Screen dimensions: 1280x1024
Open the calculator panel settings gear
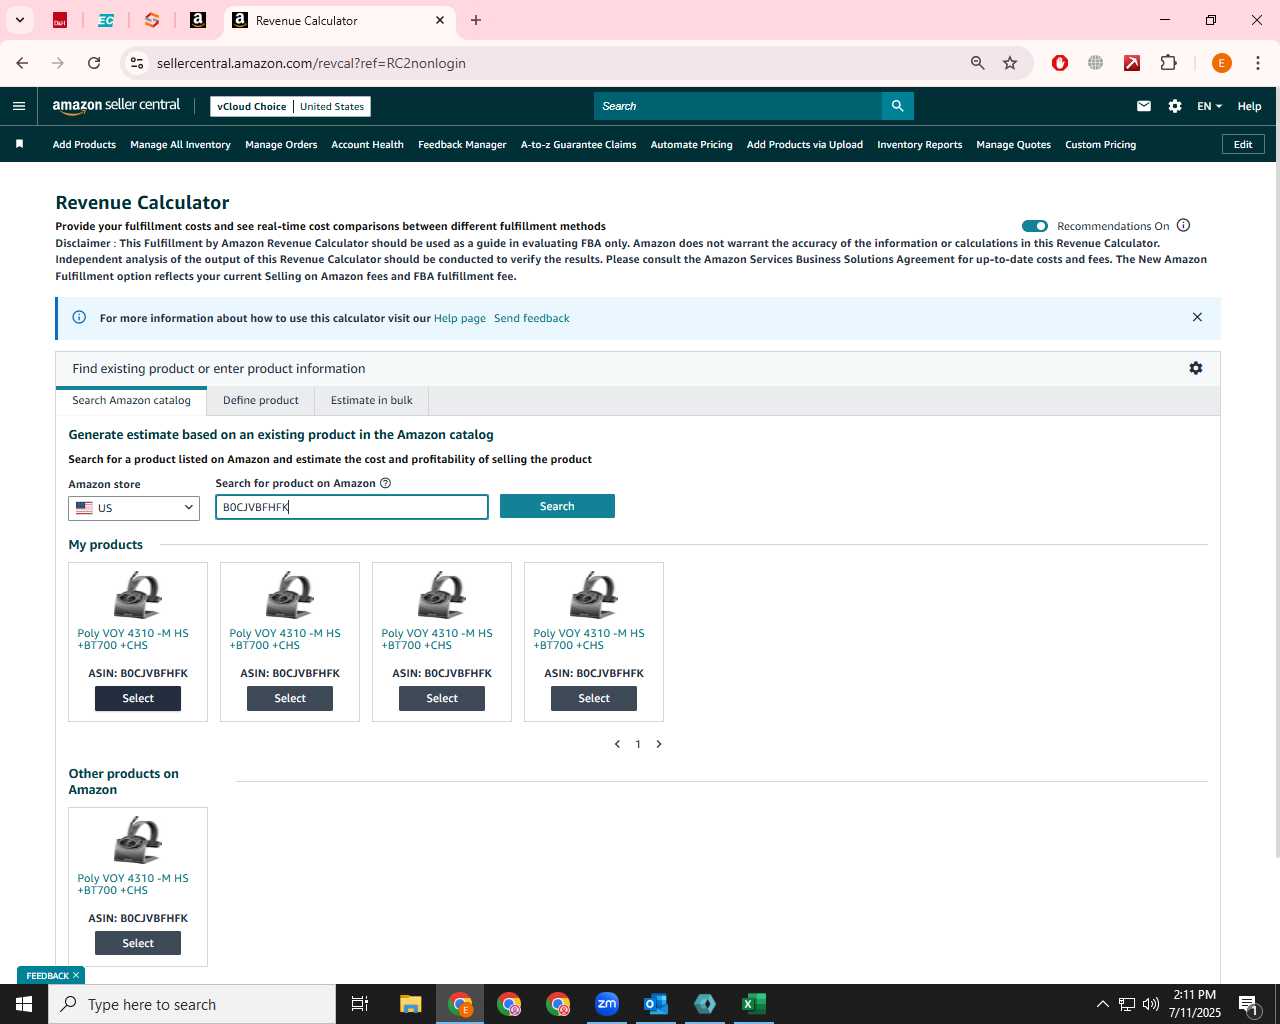click(1195, 368)
